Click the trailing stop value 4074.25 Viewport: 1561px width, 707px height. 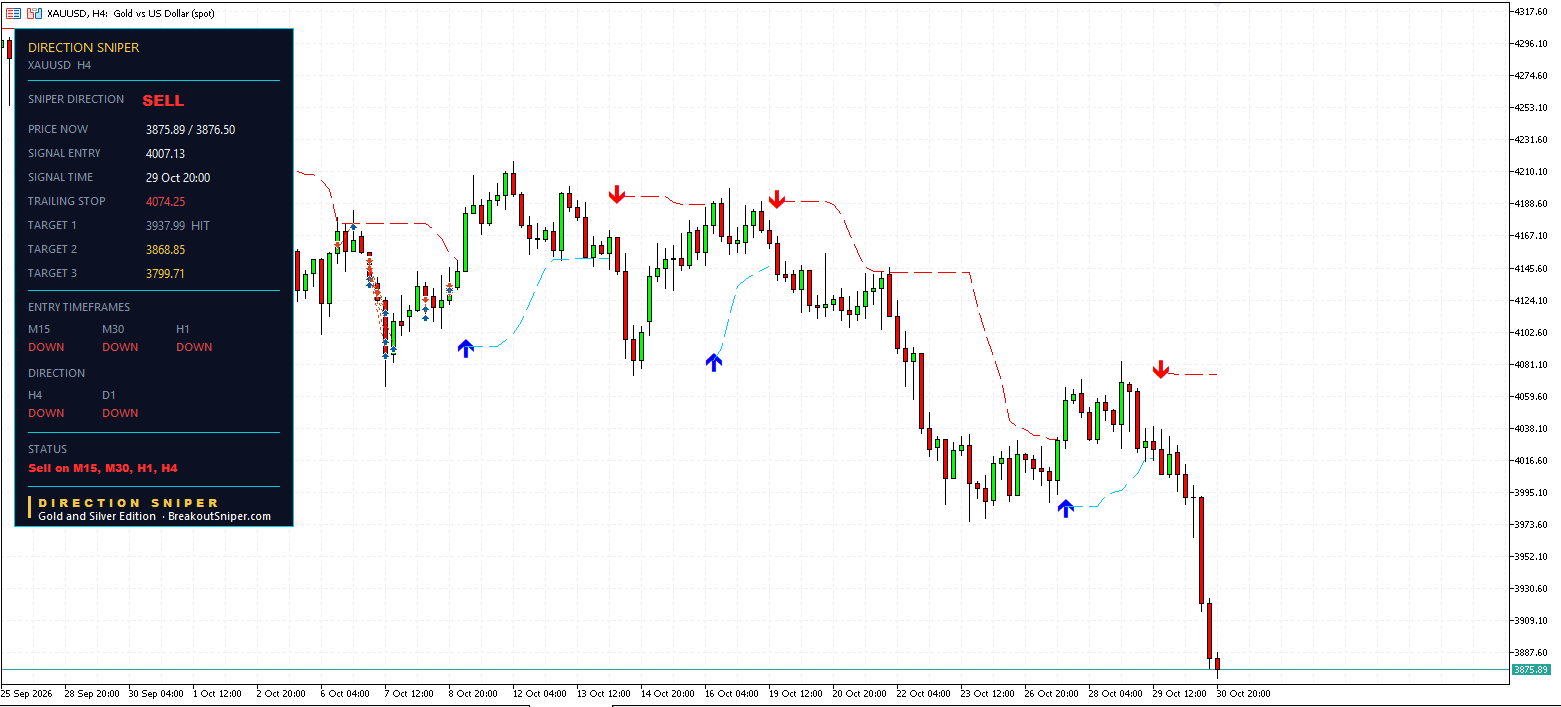click(x=166, y=202)
